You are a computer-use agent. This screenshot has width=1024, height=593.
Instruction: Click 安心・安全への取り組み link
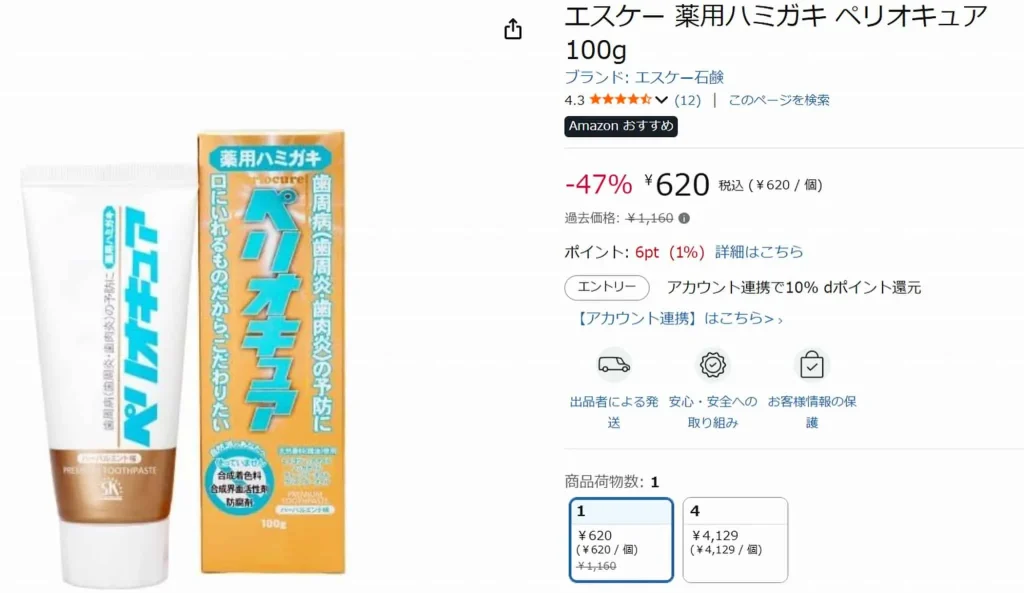click(712, 412)
